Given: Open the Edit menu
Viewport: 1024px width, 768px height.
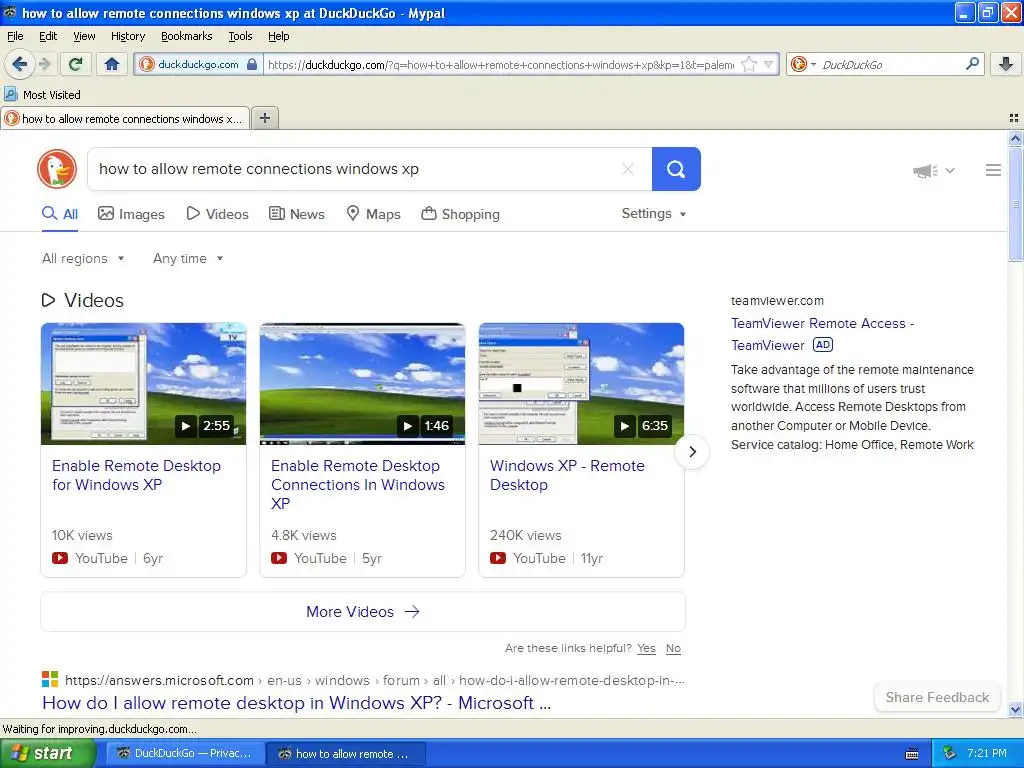Looking at the screenshot, I should [48, 36].
